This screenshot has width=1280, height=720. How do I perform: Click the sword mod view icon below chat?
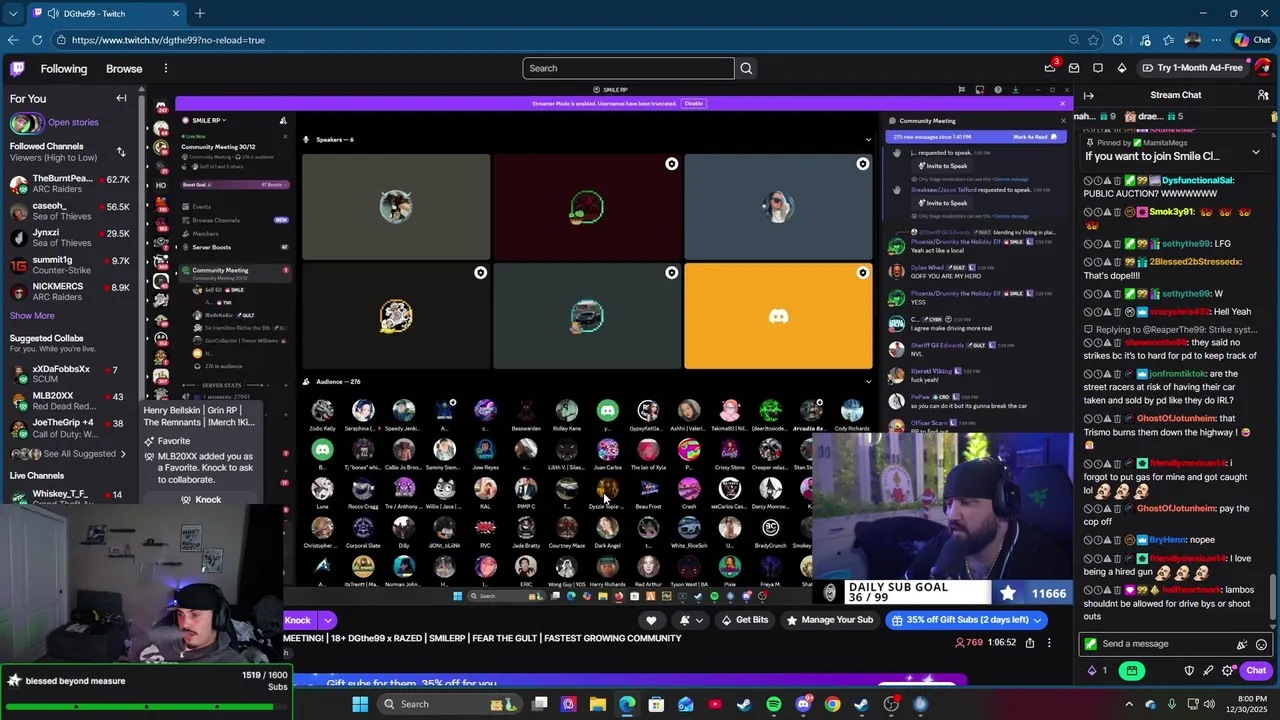coord(1208,671)
